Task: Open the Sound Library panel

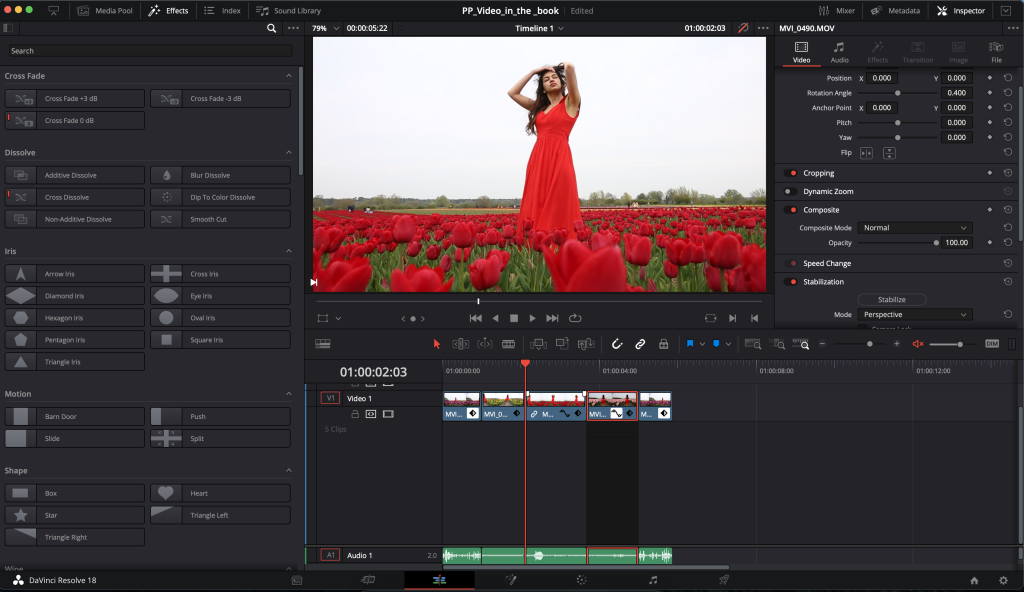Action: pyautogui.click(x=288, y=10)
